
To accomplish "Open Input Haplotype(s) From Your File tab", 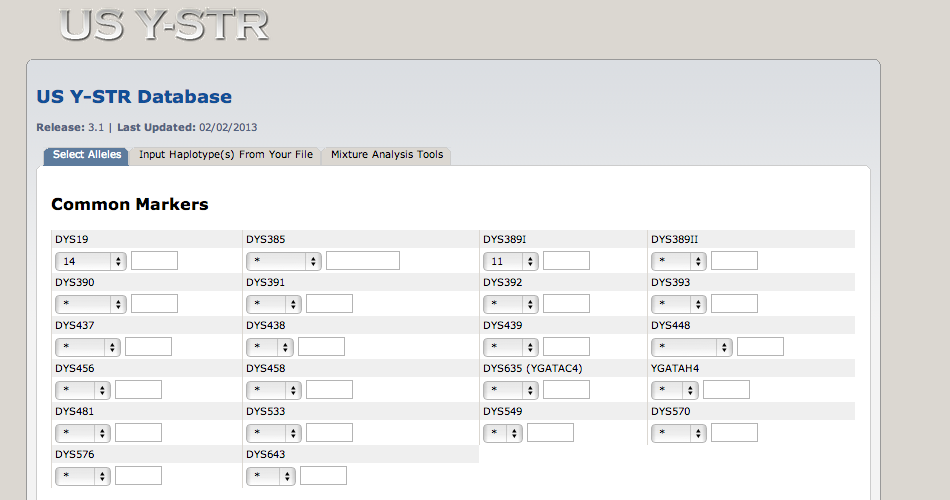I will [x=226, y=155].
